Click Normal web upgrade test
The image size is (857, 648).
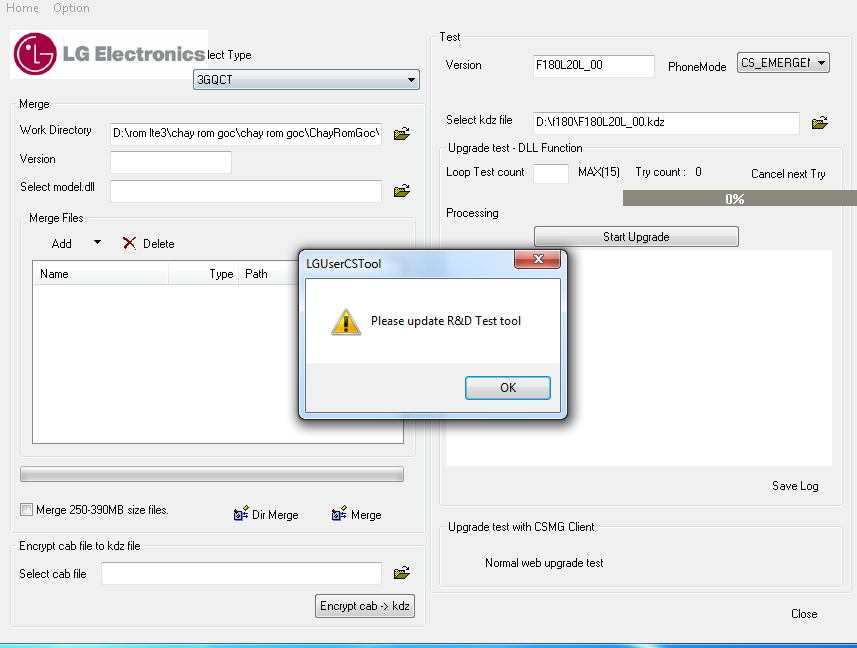544,563
